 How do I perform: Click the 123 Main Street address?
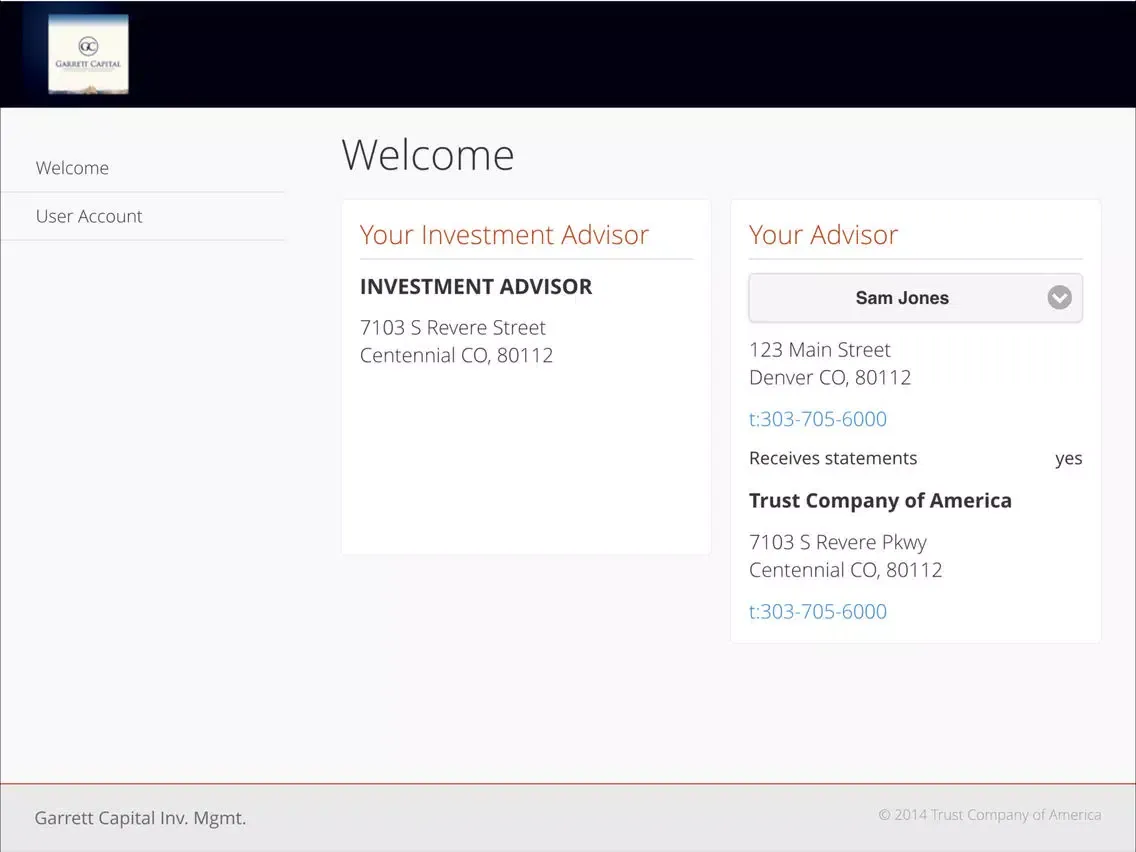(819, 350)
